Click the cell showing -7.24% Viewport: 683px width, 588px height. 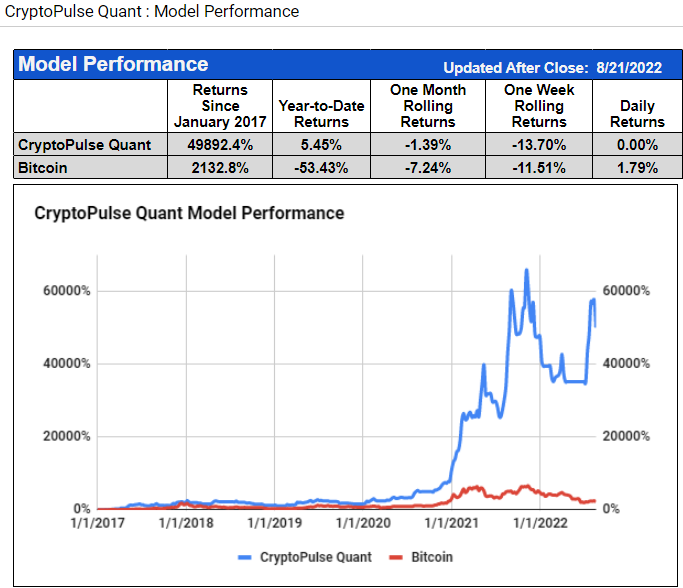(x=428, y=168)
